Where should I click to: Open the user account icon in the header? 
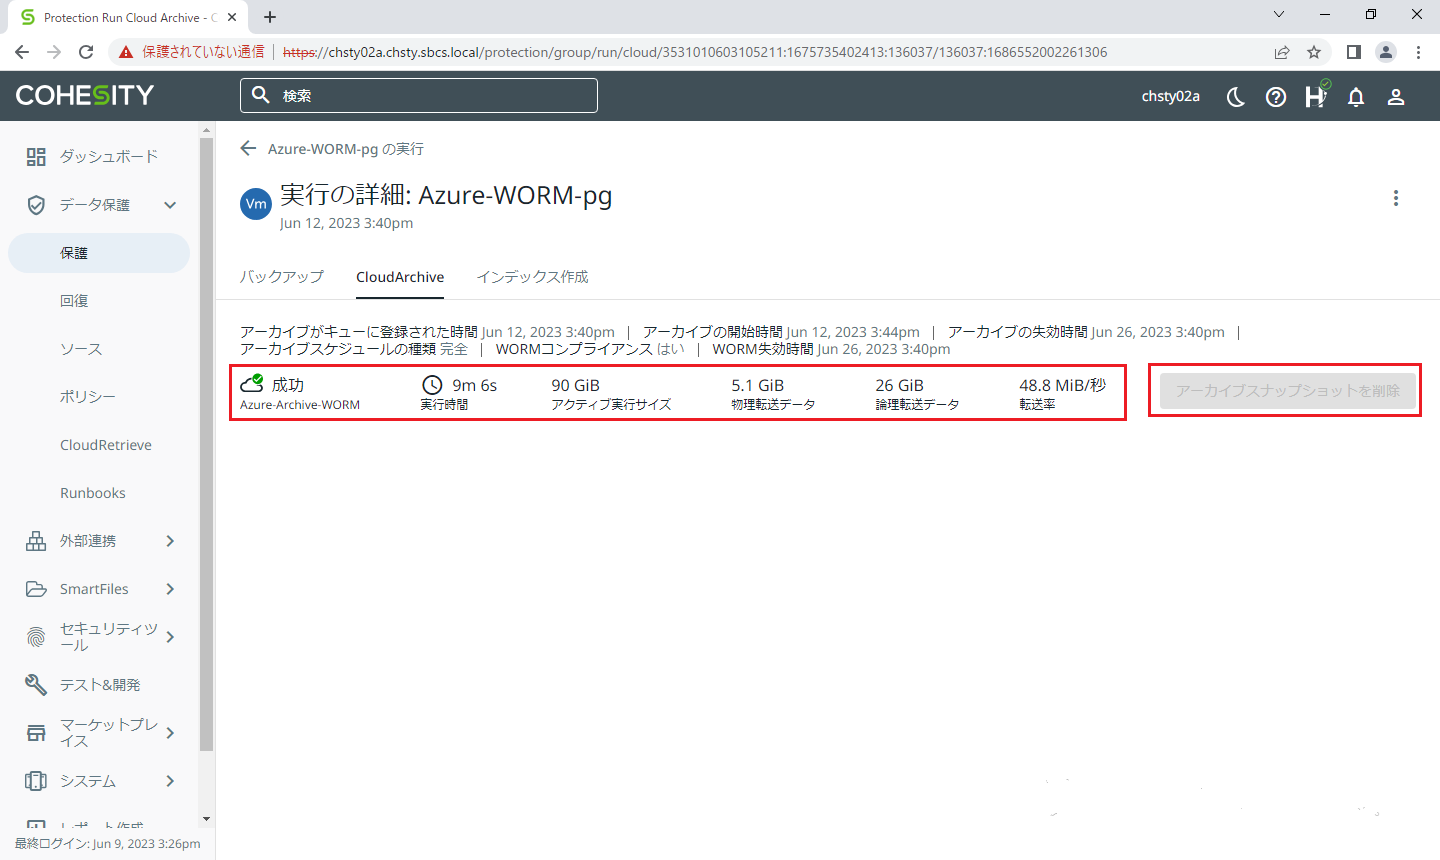point(1396,97)
